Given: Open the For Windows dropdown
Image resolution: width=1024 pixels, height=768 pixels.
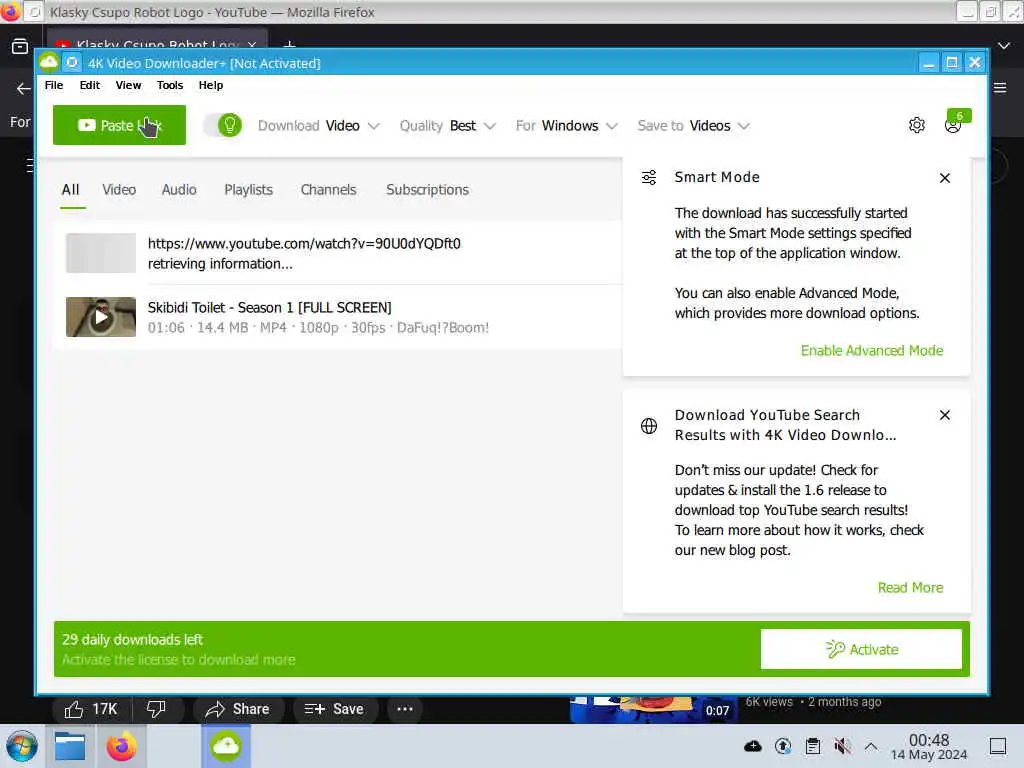Looking at the screenshot, I should click(566, 125).
